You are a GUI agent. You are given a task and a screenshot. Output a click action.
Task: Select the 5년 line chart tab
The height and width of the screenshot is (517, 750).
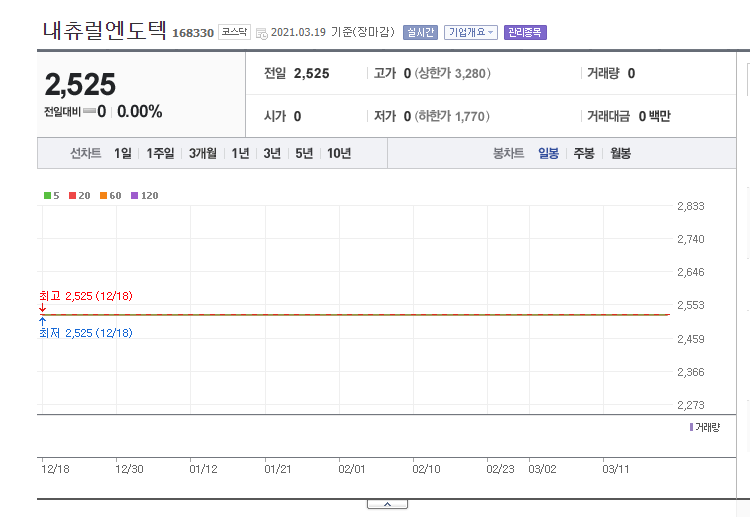pos(304,154)
